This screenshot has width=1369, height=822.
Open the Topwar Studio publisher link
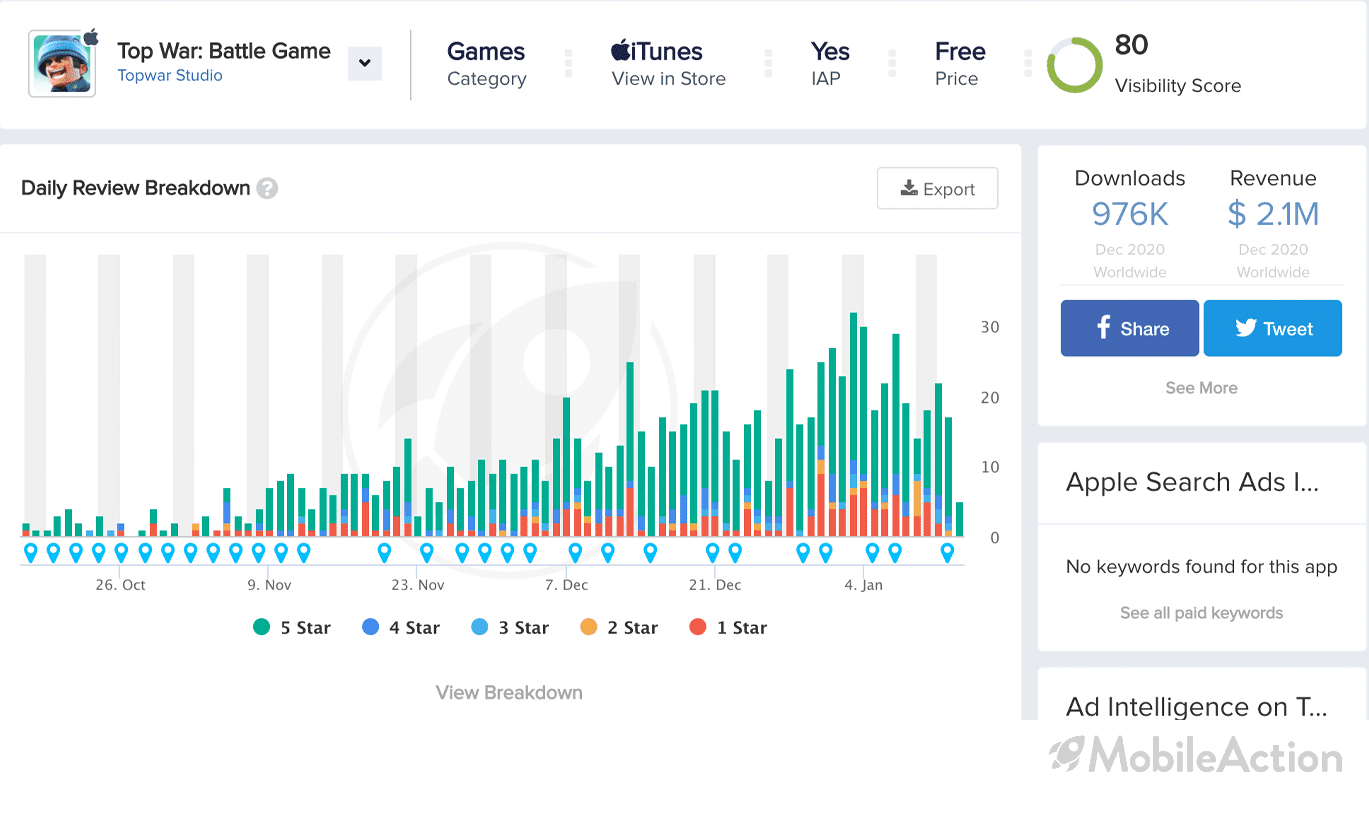[170, 76]
